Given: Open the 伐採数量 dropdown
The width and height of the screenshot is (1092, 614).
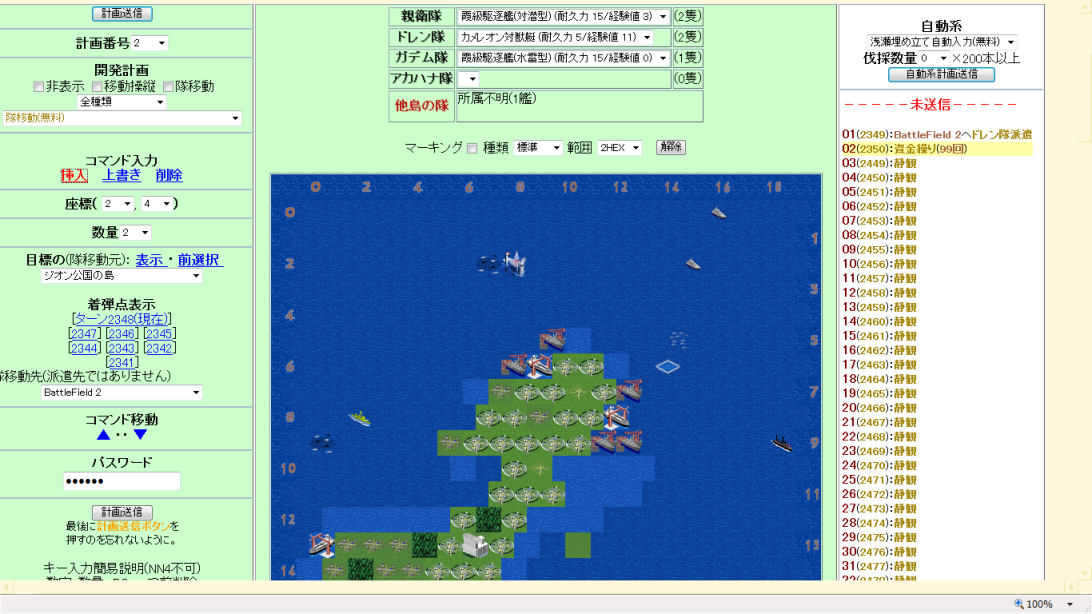Looking at the screenshot, I should [x=935, y=58].
